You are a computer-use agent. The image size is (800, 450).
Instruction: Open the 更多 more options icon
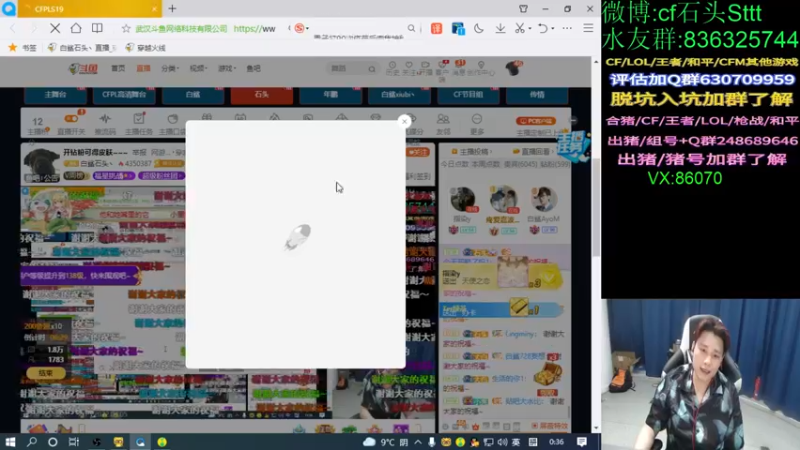click(x=477, y=123)
